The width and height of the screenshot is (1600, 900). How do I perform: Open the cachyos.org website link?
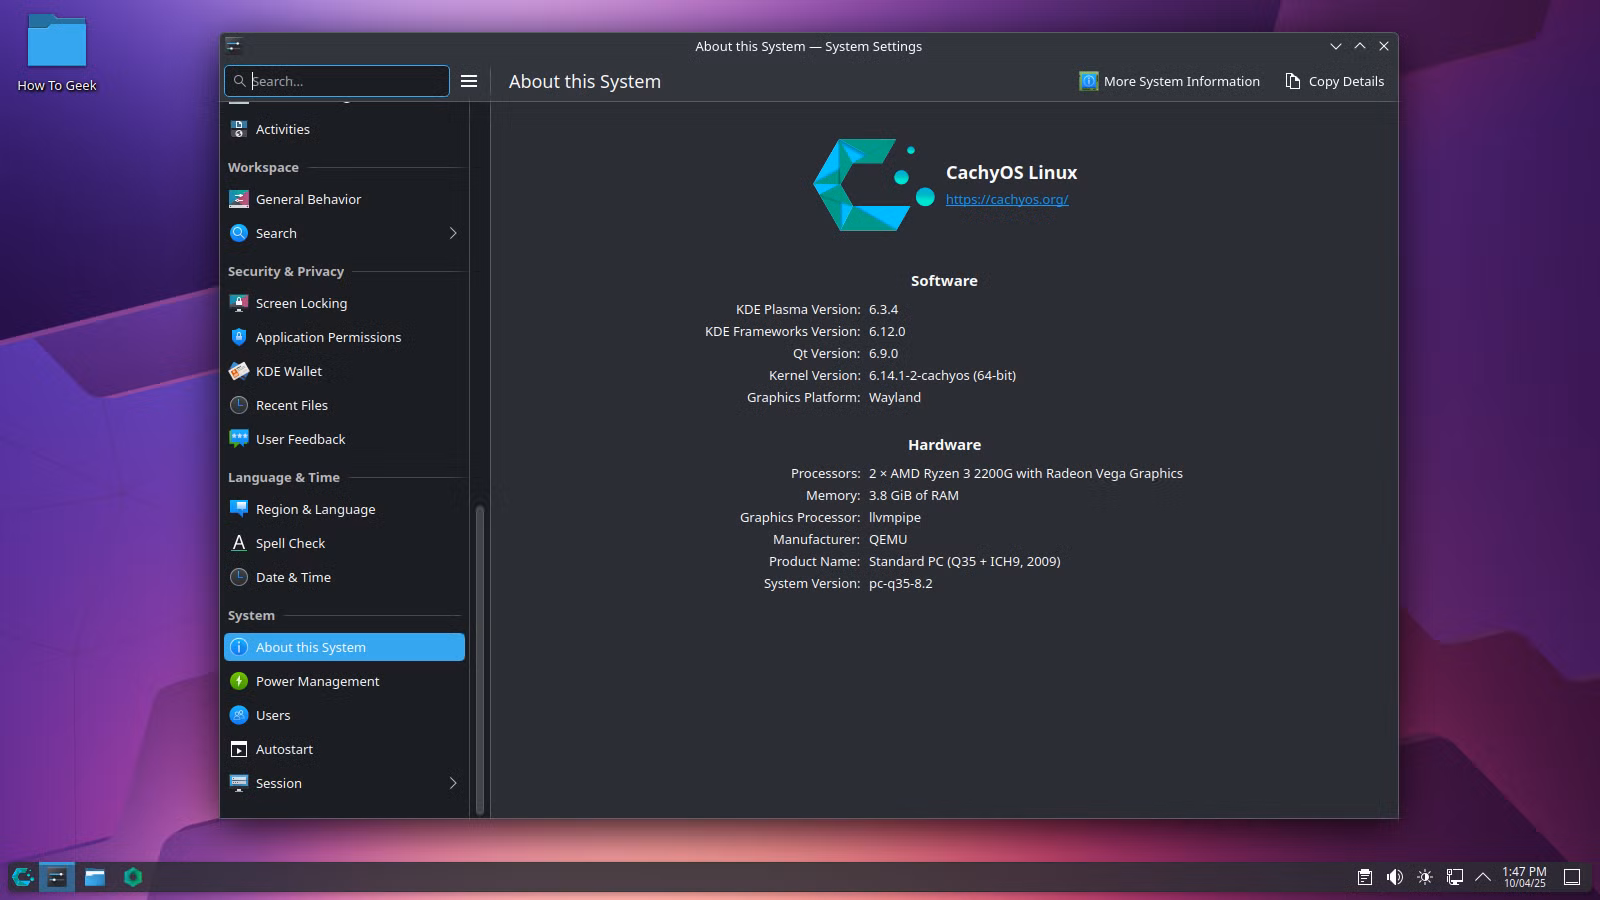click(x=1006, y=199)
